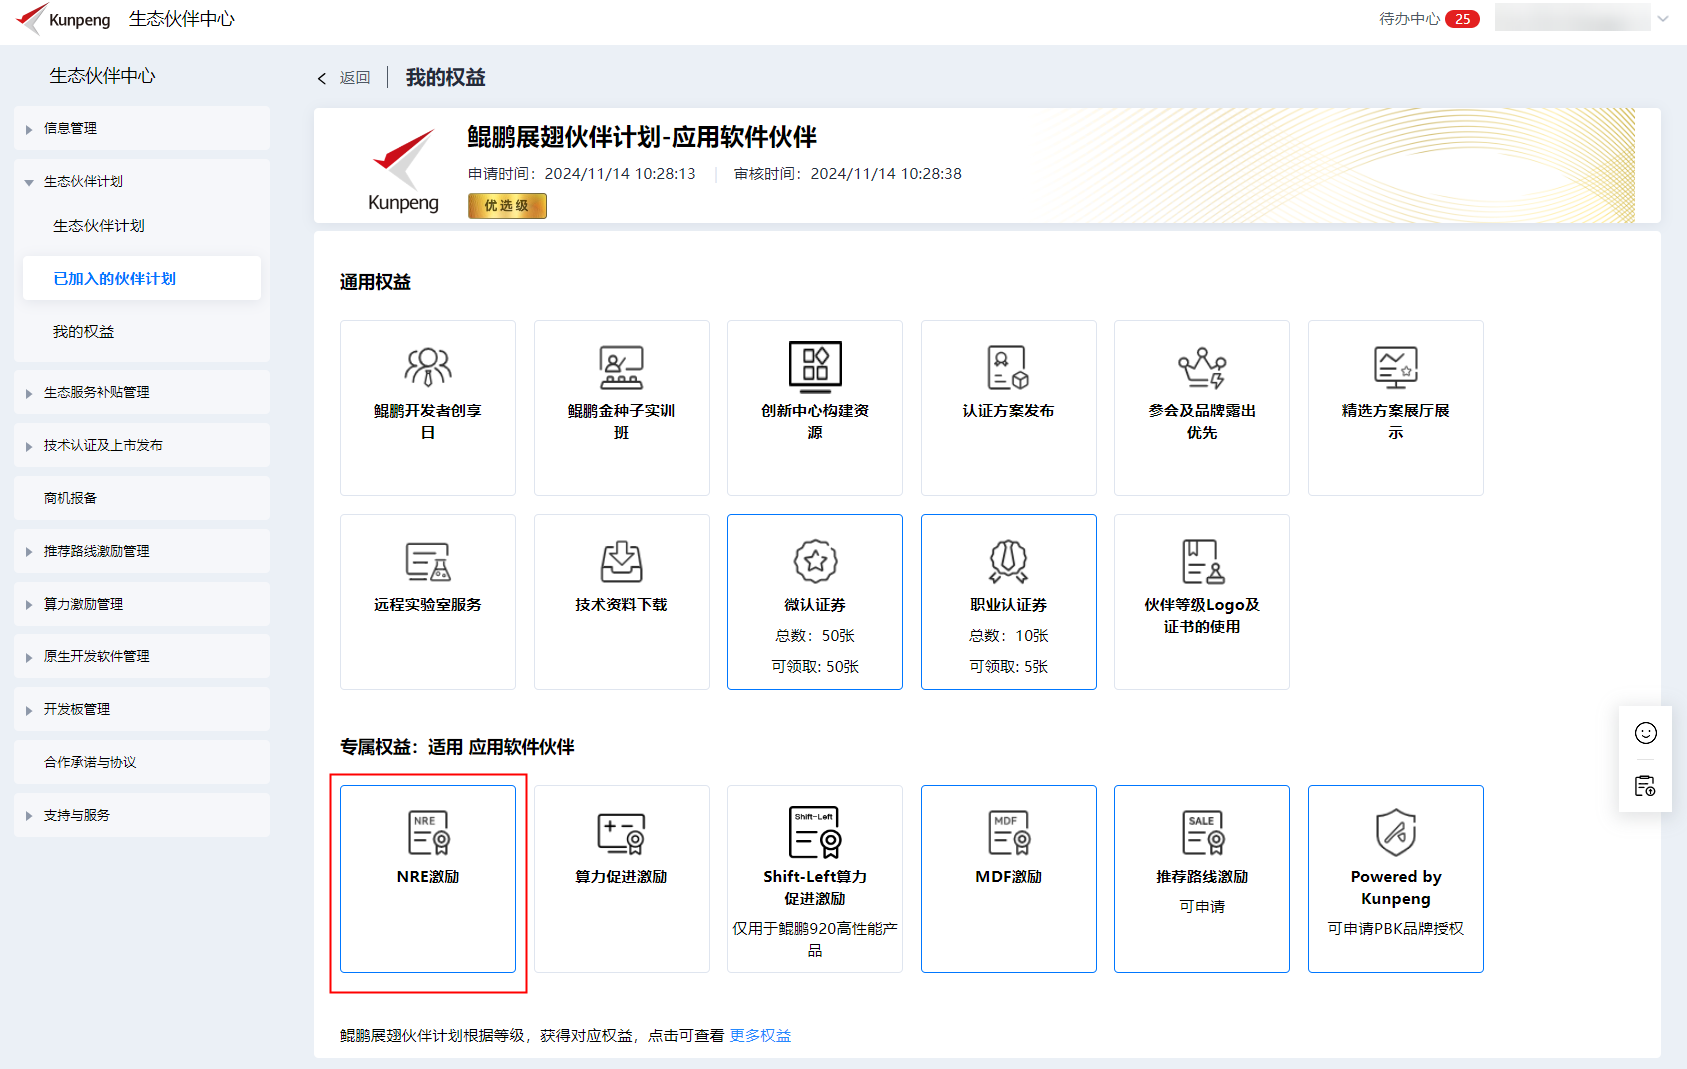Click the 优选级 level badge
This screenshot has width=1687, height=1069.
507,205
